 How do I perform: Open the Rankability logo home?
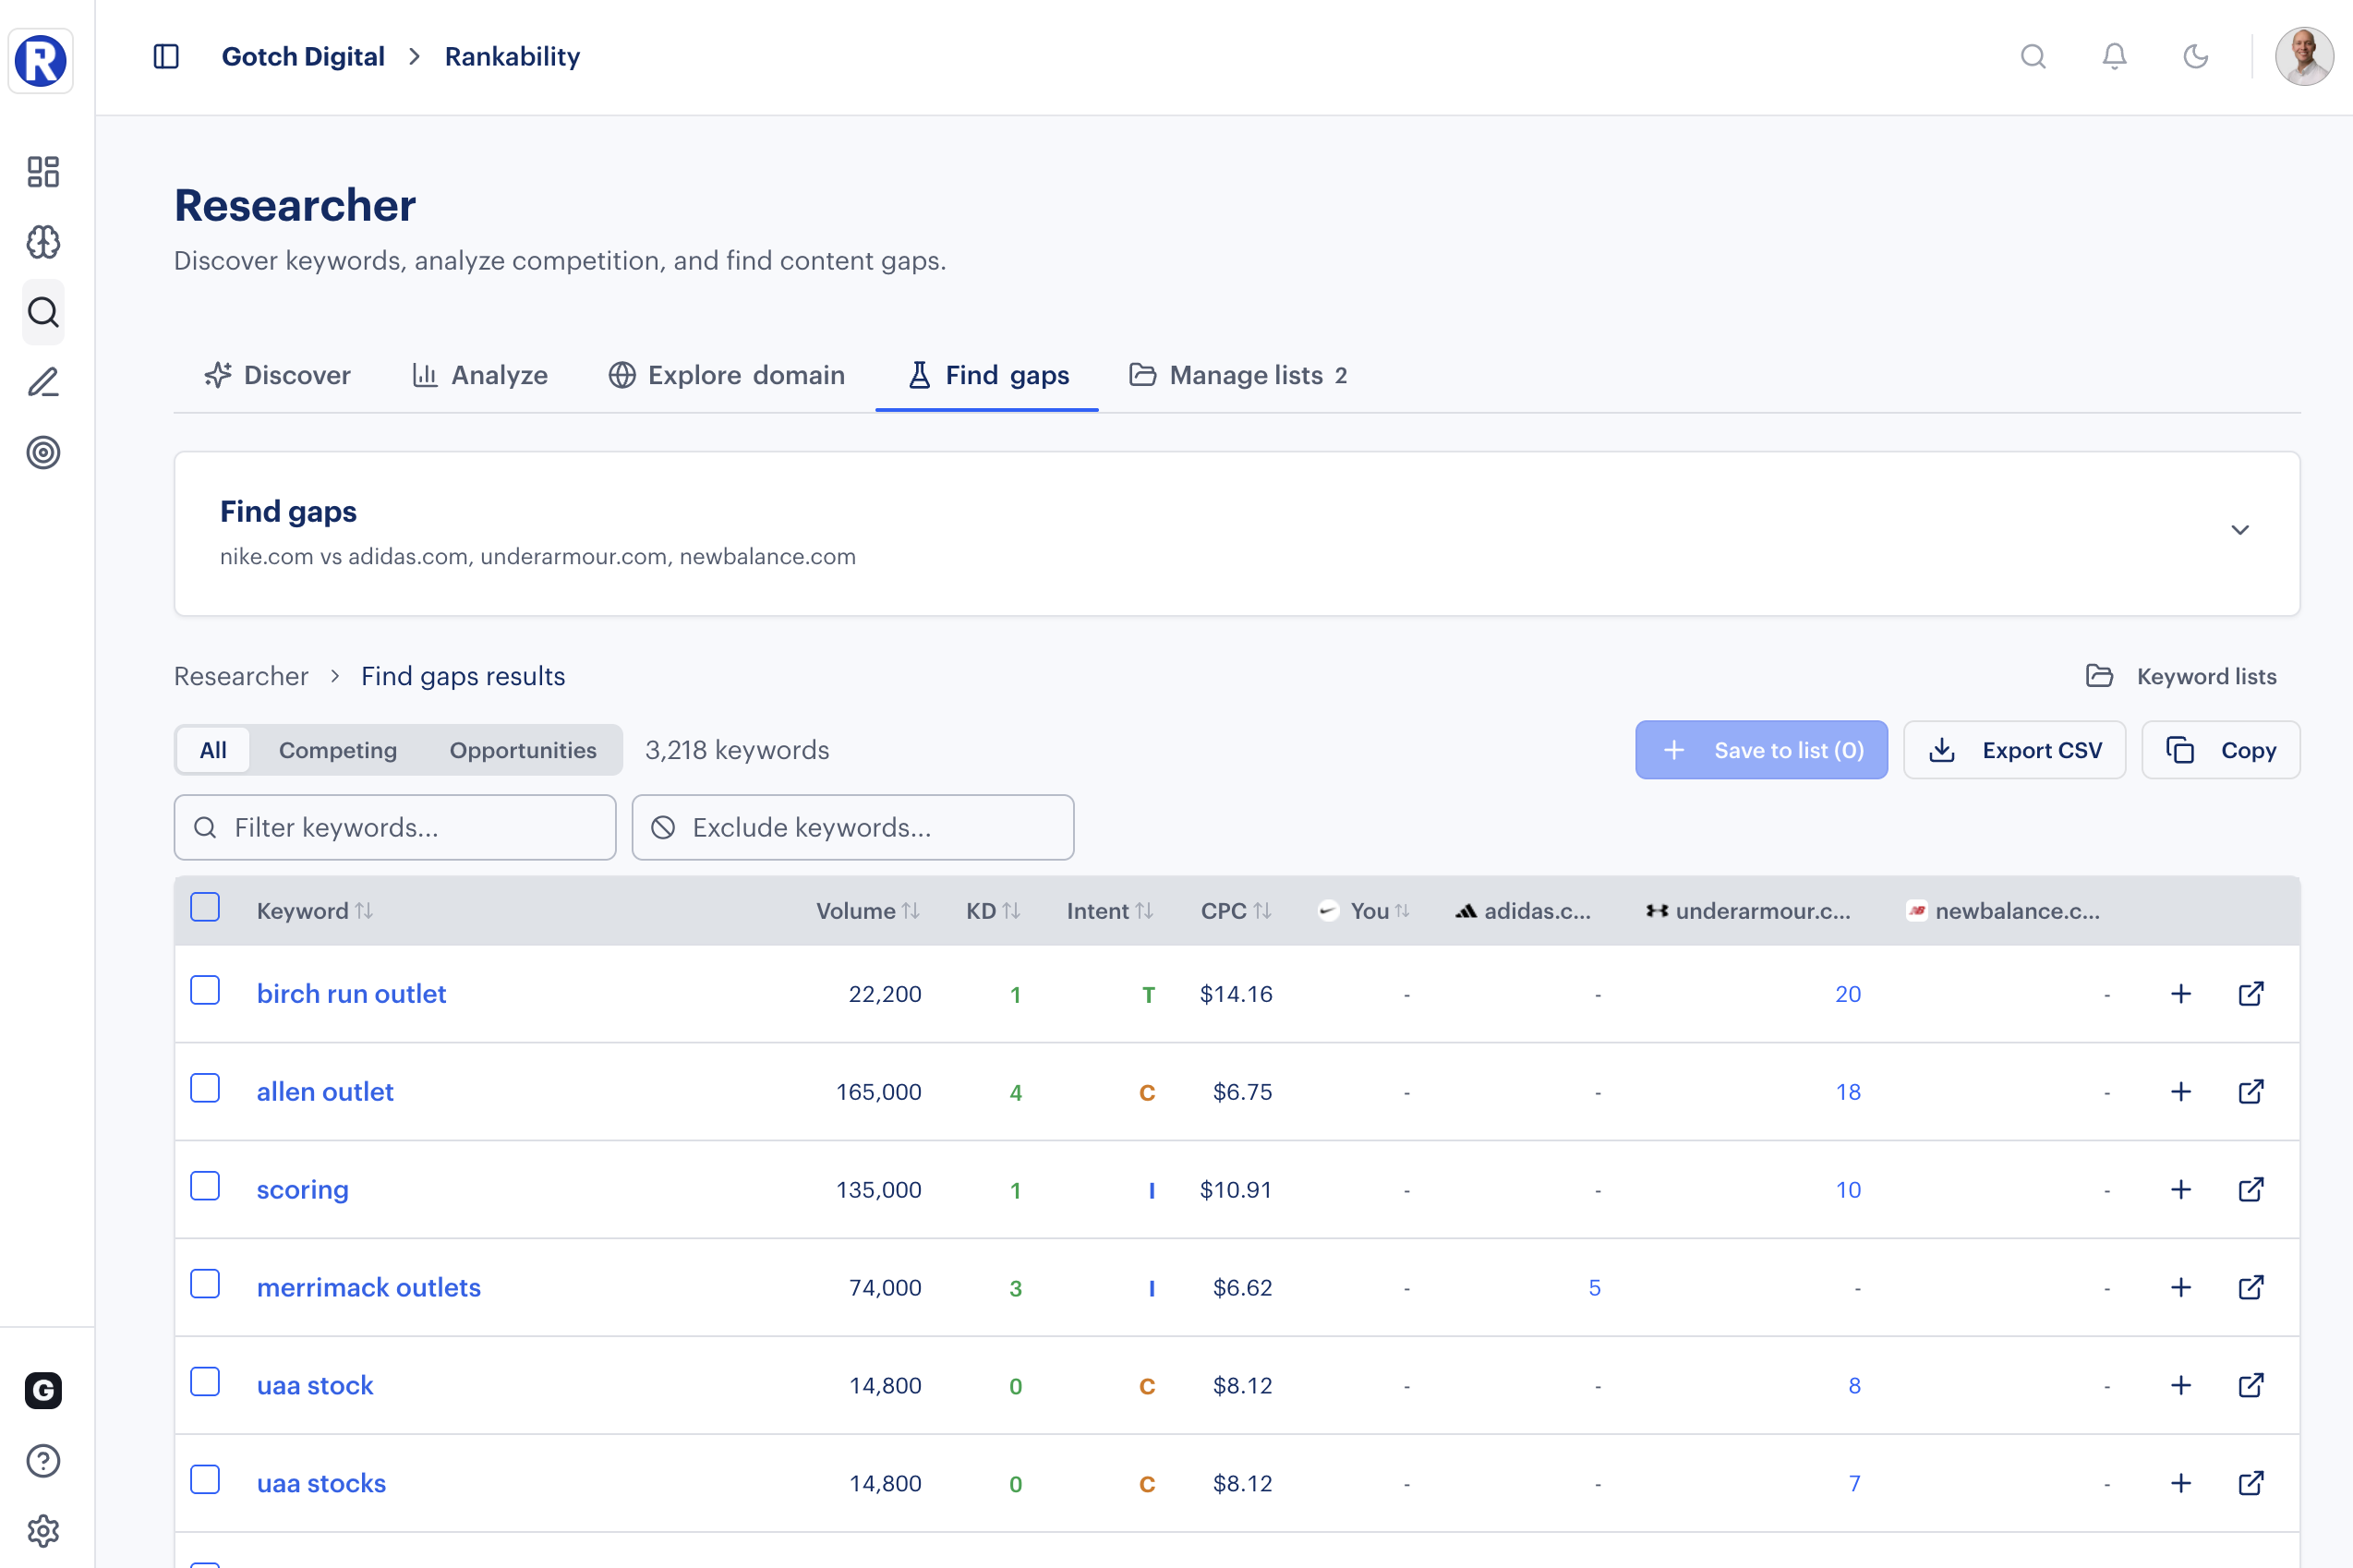(x=41, y=60)
